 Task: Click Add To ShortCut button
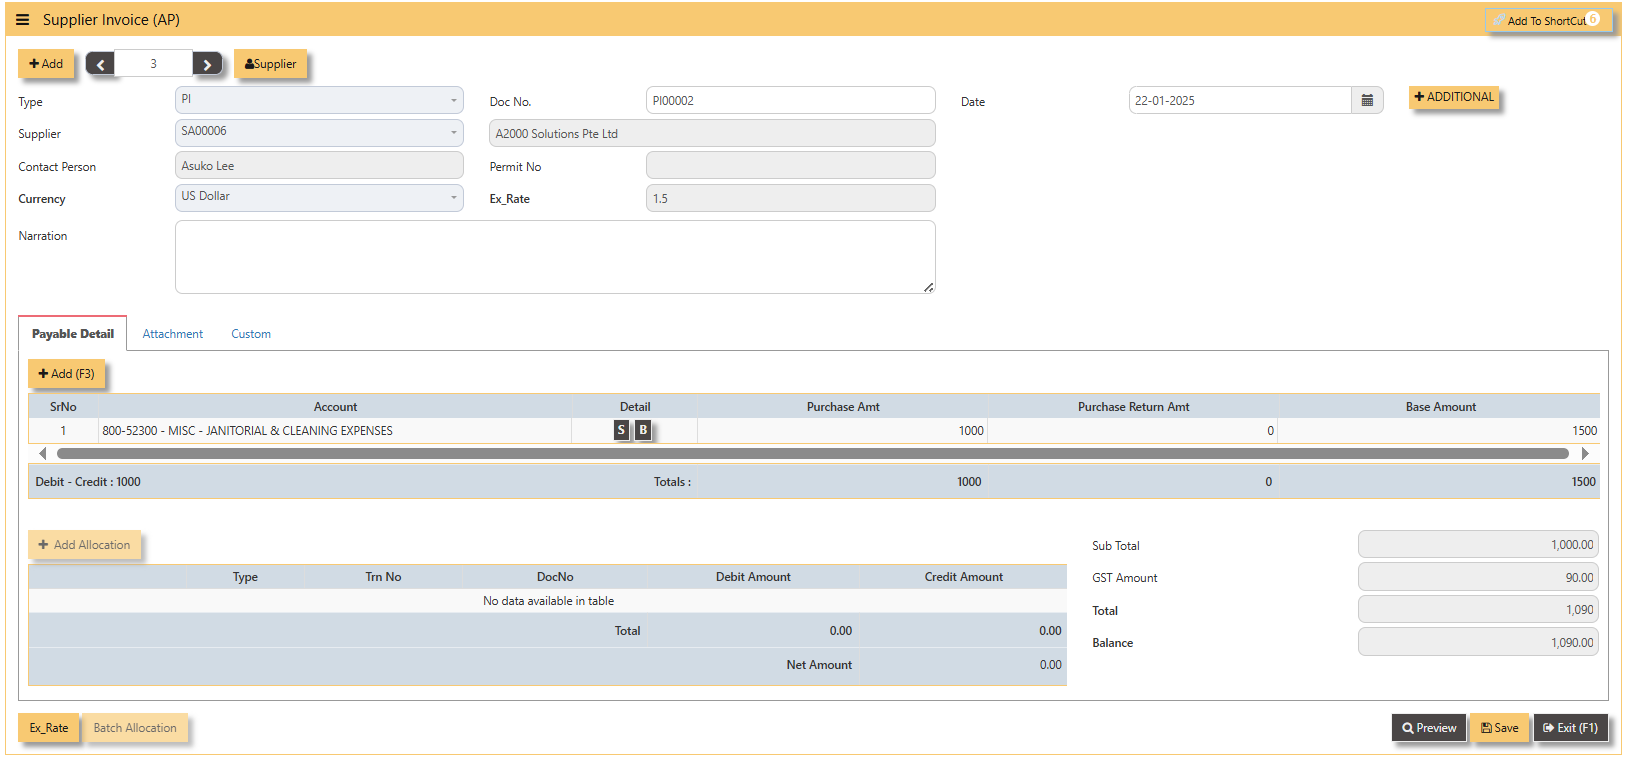click(x=1548, y=20)
